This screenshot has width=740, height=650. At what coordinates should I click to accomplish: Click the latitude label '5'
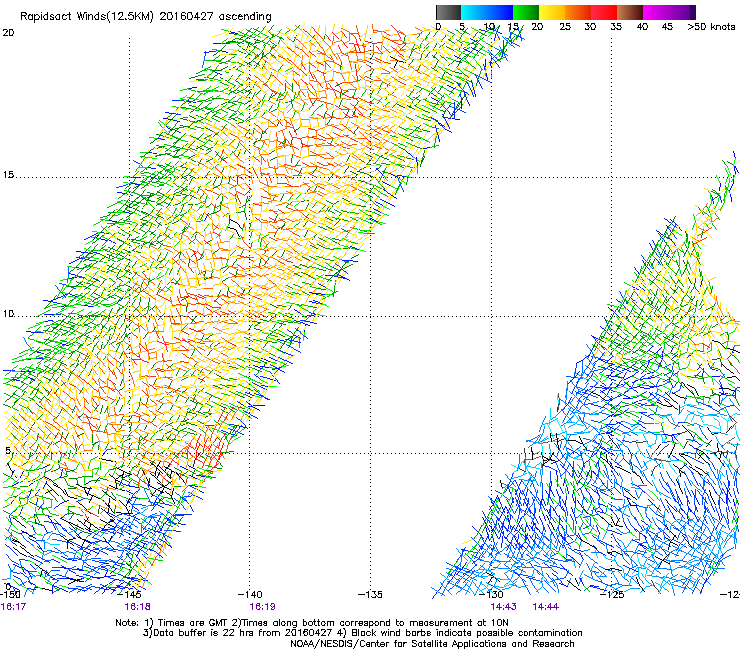8,451
